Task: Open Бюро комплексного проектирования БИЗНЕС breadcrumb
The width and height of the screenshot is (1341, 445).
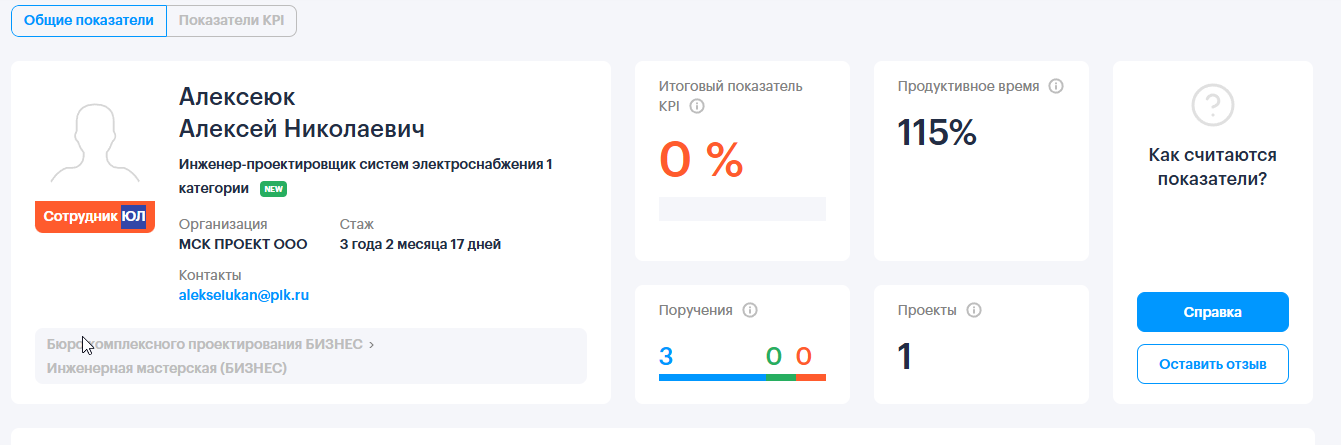Action: pos(203,344)
